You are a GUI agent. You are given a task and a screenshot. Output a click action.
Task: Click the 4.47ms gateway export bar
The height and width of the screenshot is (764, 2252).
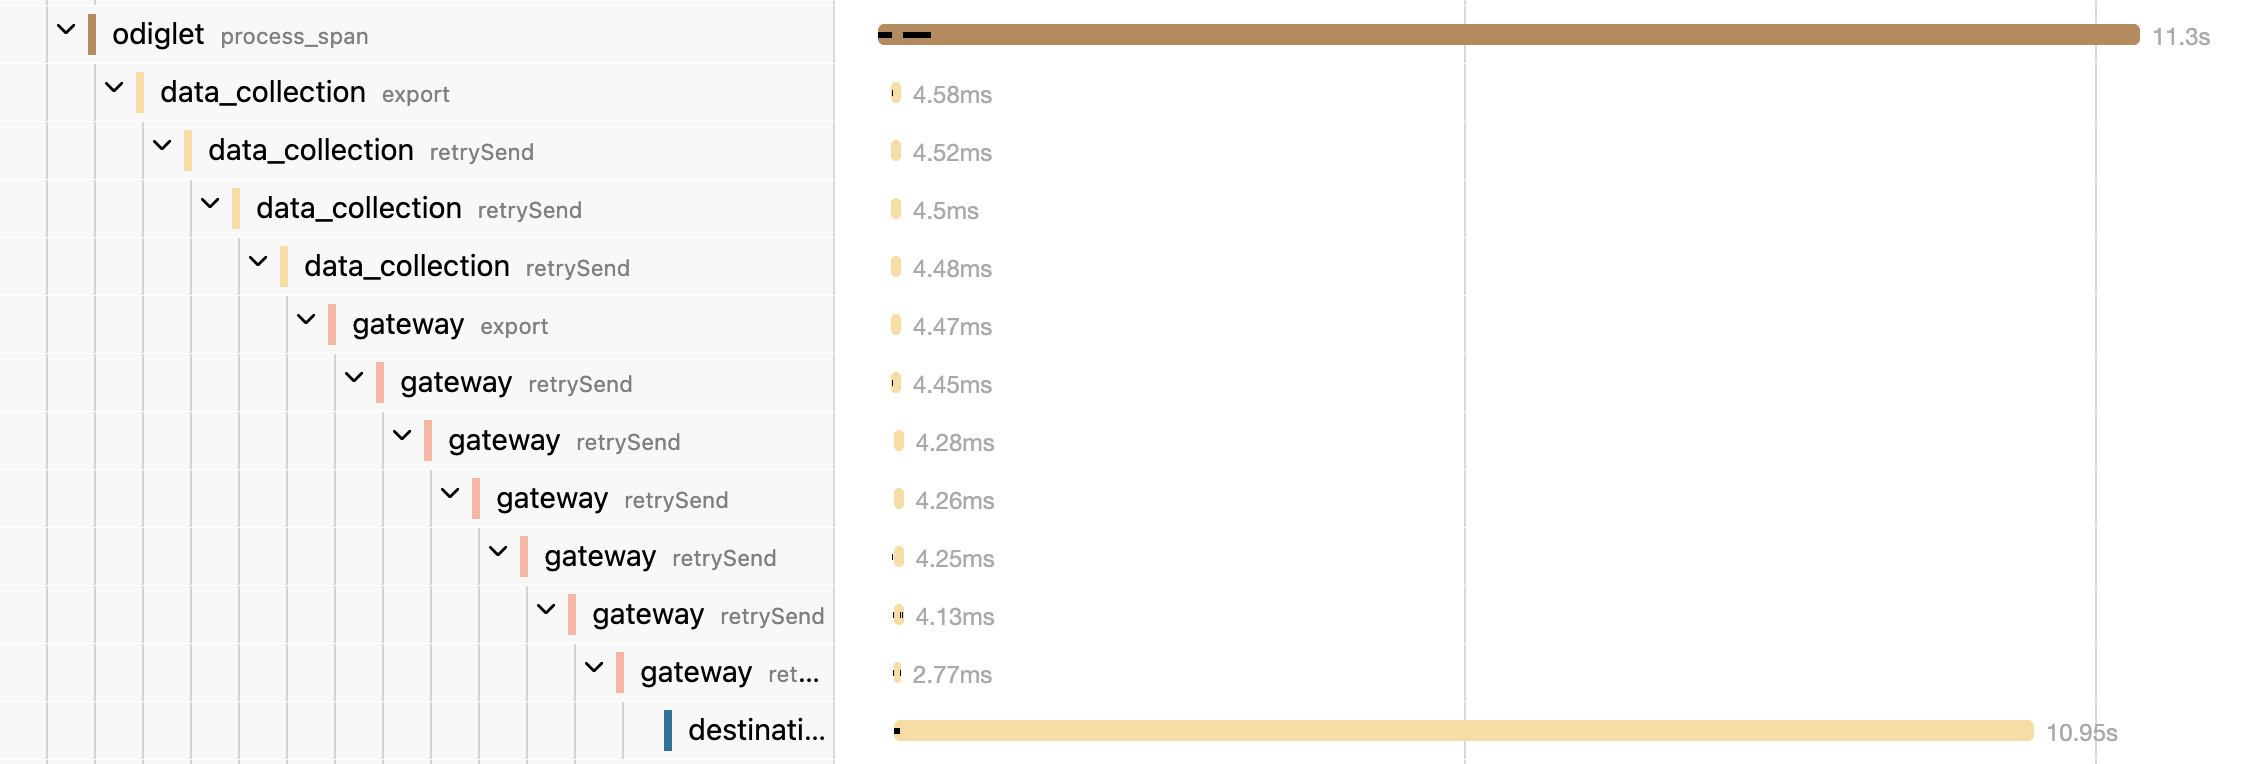coord(896,325)
